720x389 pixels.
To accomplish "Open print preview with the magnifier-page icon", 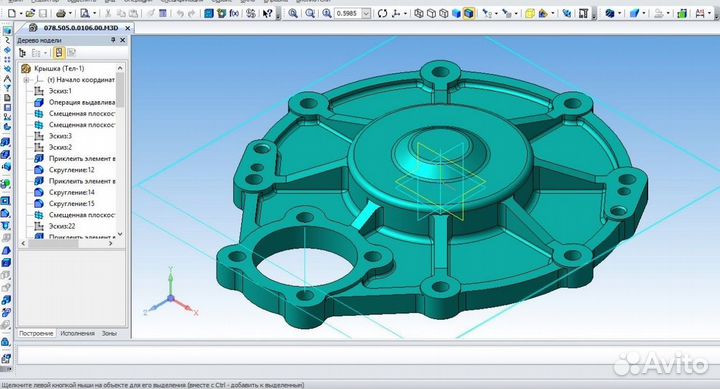I will [x=85, y=13].
